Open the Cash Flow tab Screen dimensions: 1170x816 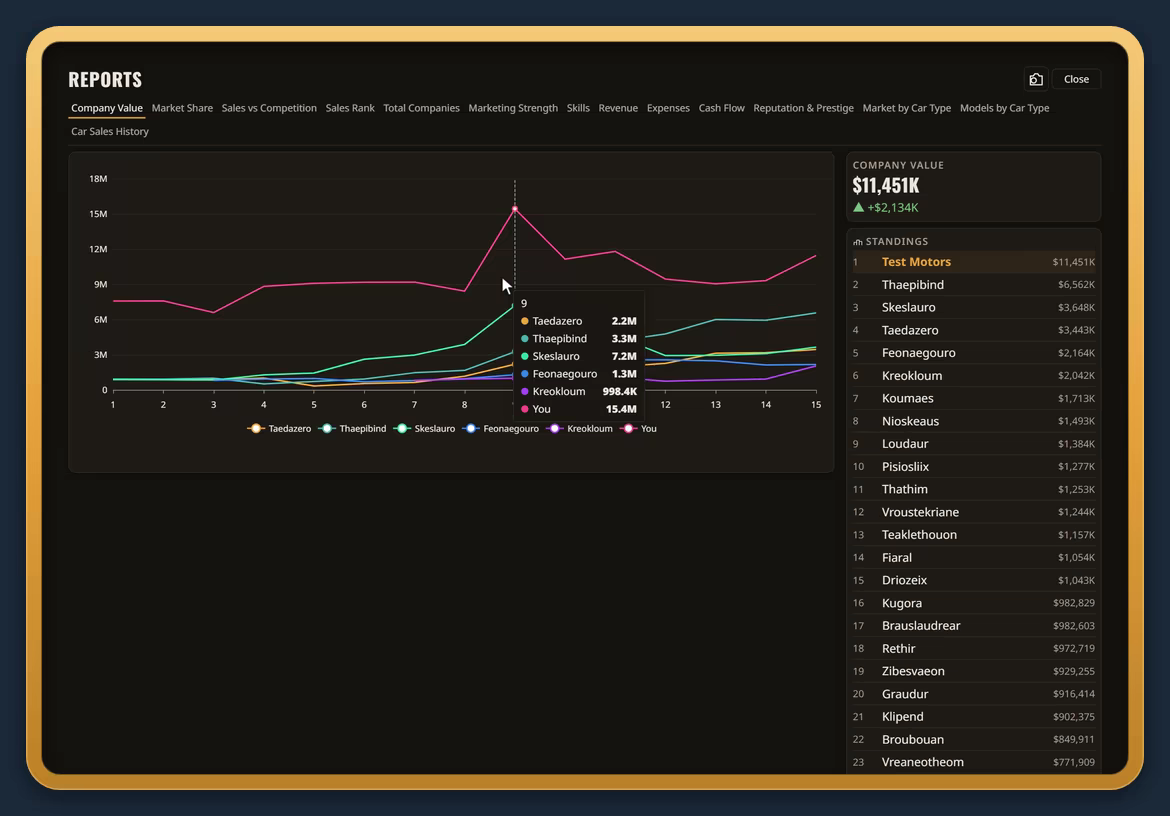coord(721,108)
